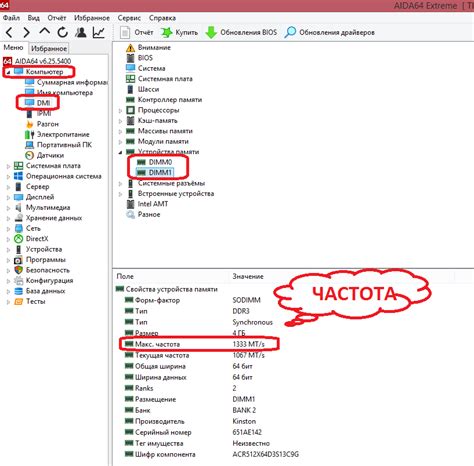The width and height of the screenshot is (474, 466).
Task: Select DIMM0 memory device
Action: pyautogui.click(x=155, y=162)
